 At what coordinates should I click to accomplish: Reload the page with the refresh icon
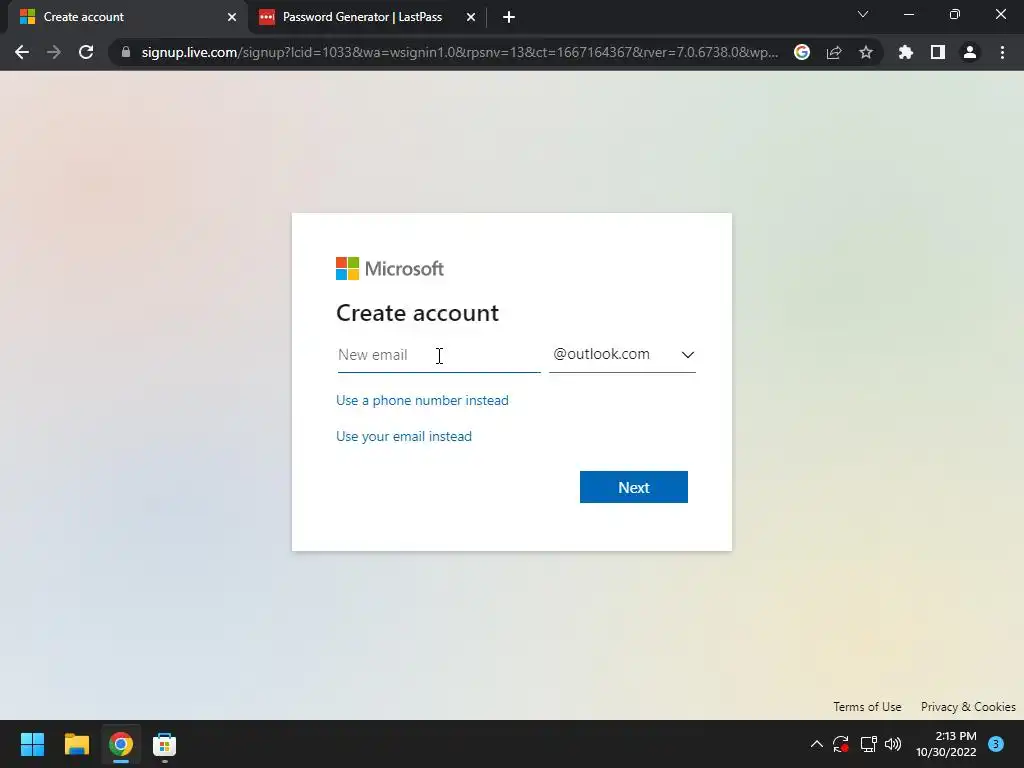click(x=86, y=52)
